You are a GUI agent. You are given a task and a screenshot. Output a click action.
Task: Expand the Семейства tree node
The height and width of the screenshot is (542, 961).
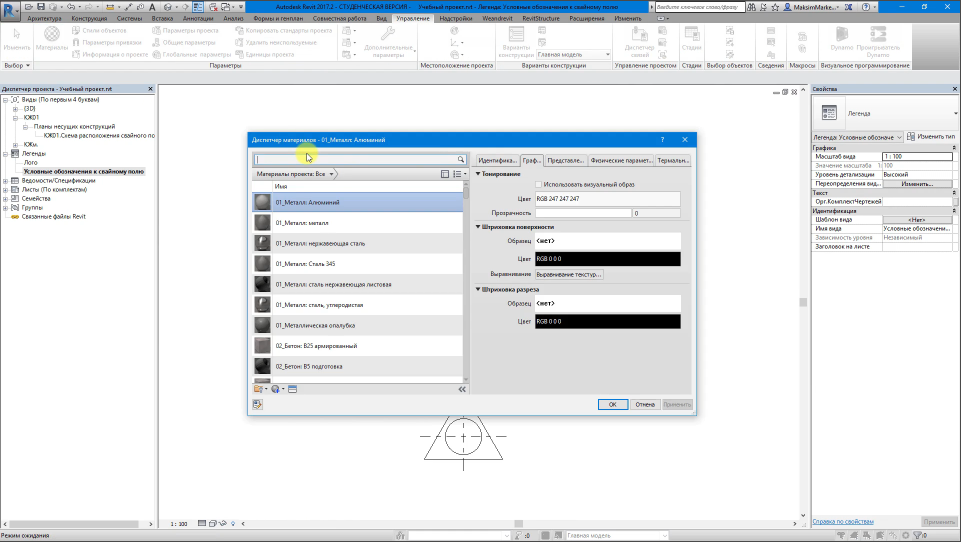tap(6, 199)
